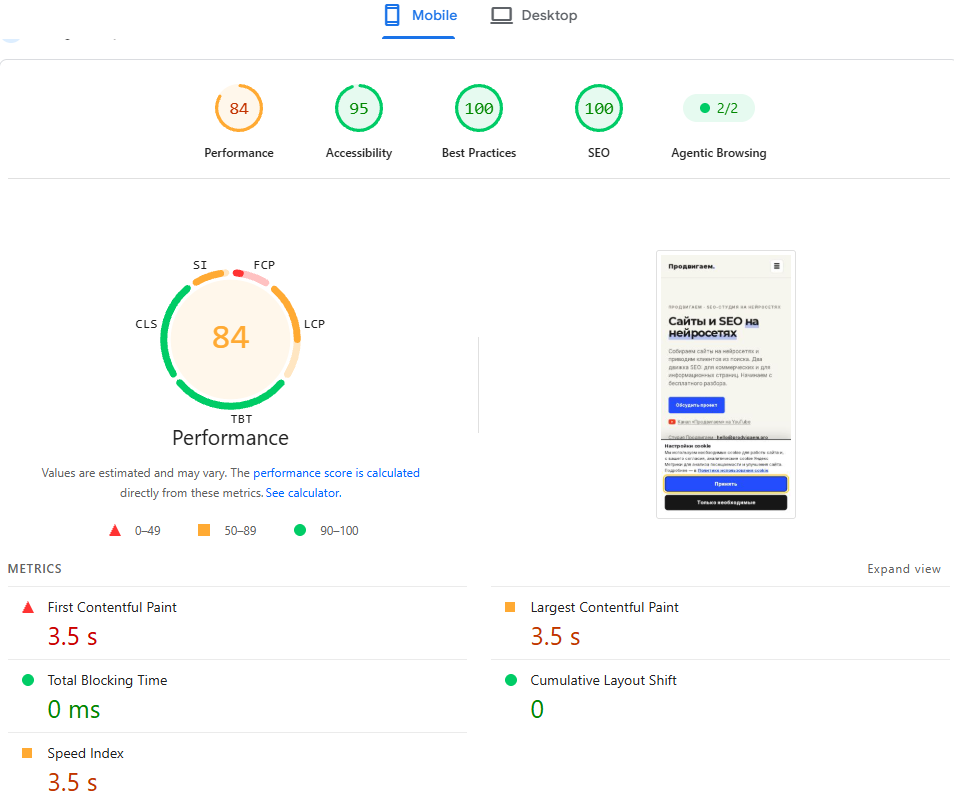Screen dimensions: 954x803
Task: Click the Performance heading under large gauge
Action: [231, 438]
